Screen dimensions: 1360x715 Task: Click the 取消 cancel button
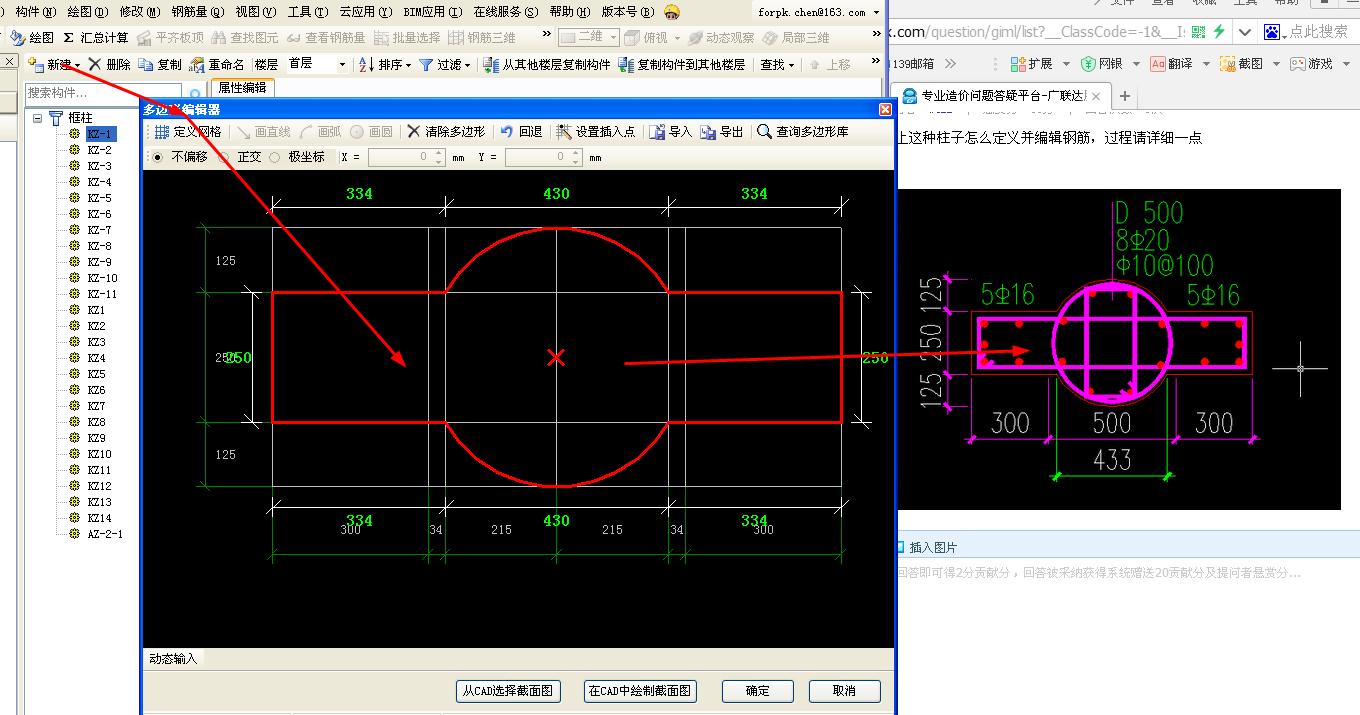click(x=844, y=691)
